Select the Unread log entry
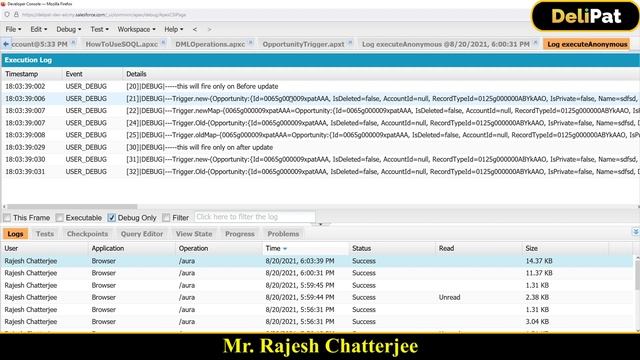Image resolution: width=640 pixels, height=360 pixels. pyautogui.click(x=318, y=297)
